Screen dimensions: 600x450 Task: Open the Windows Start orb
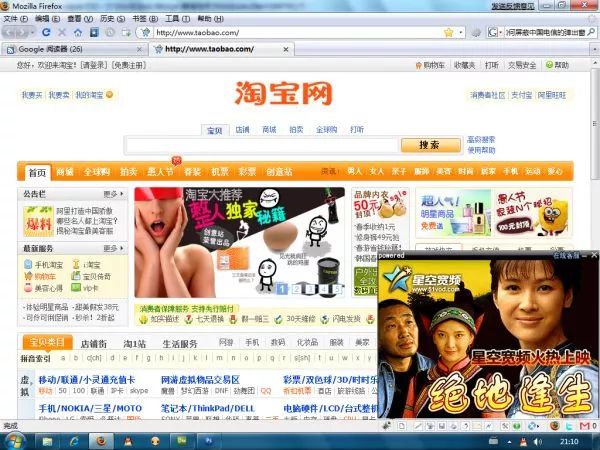13,442
